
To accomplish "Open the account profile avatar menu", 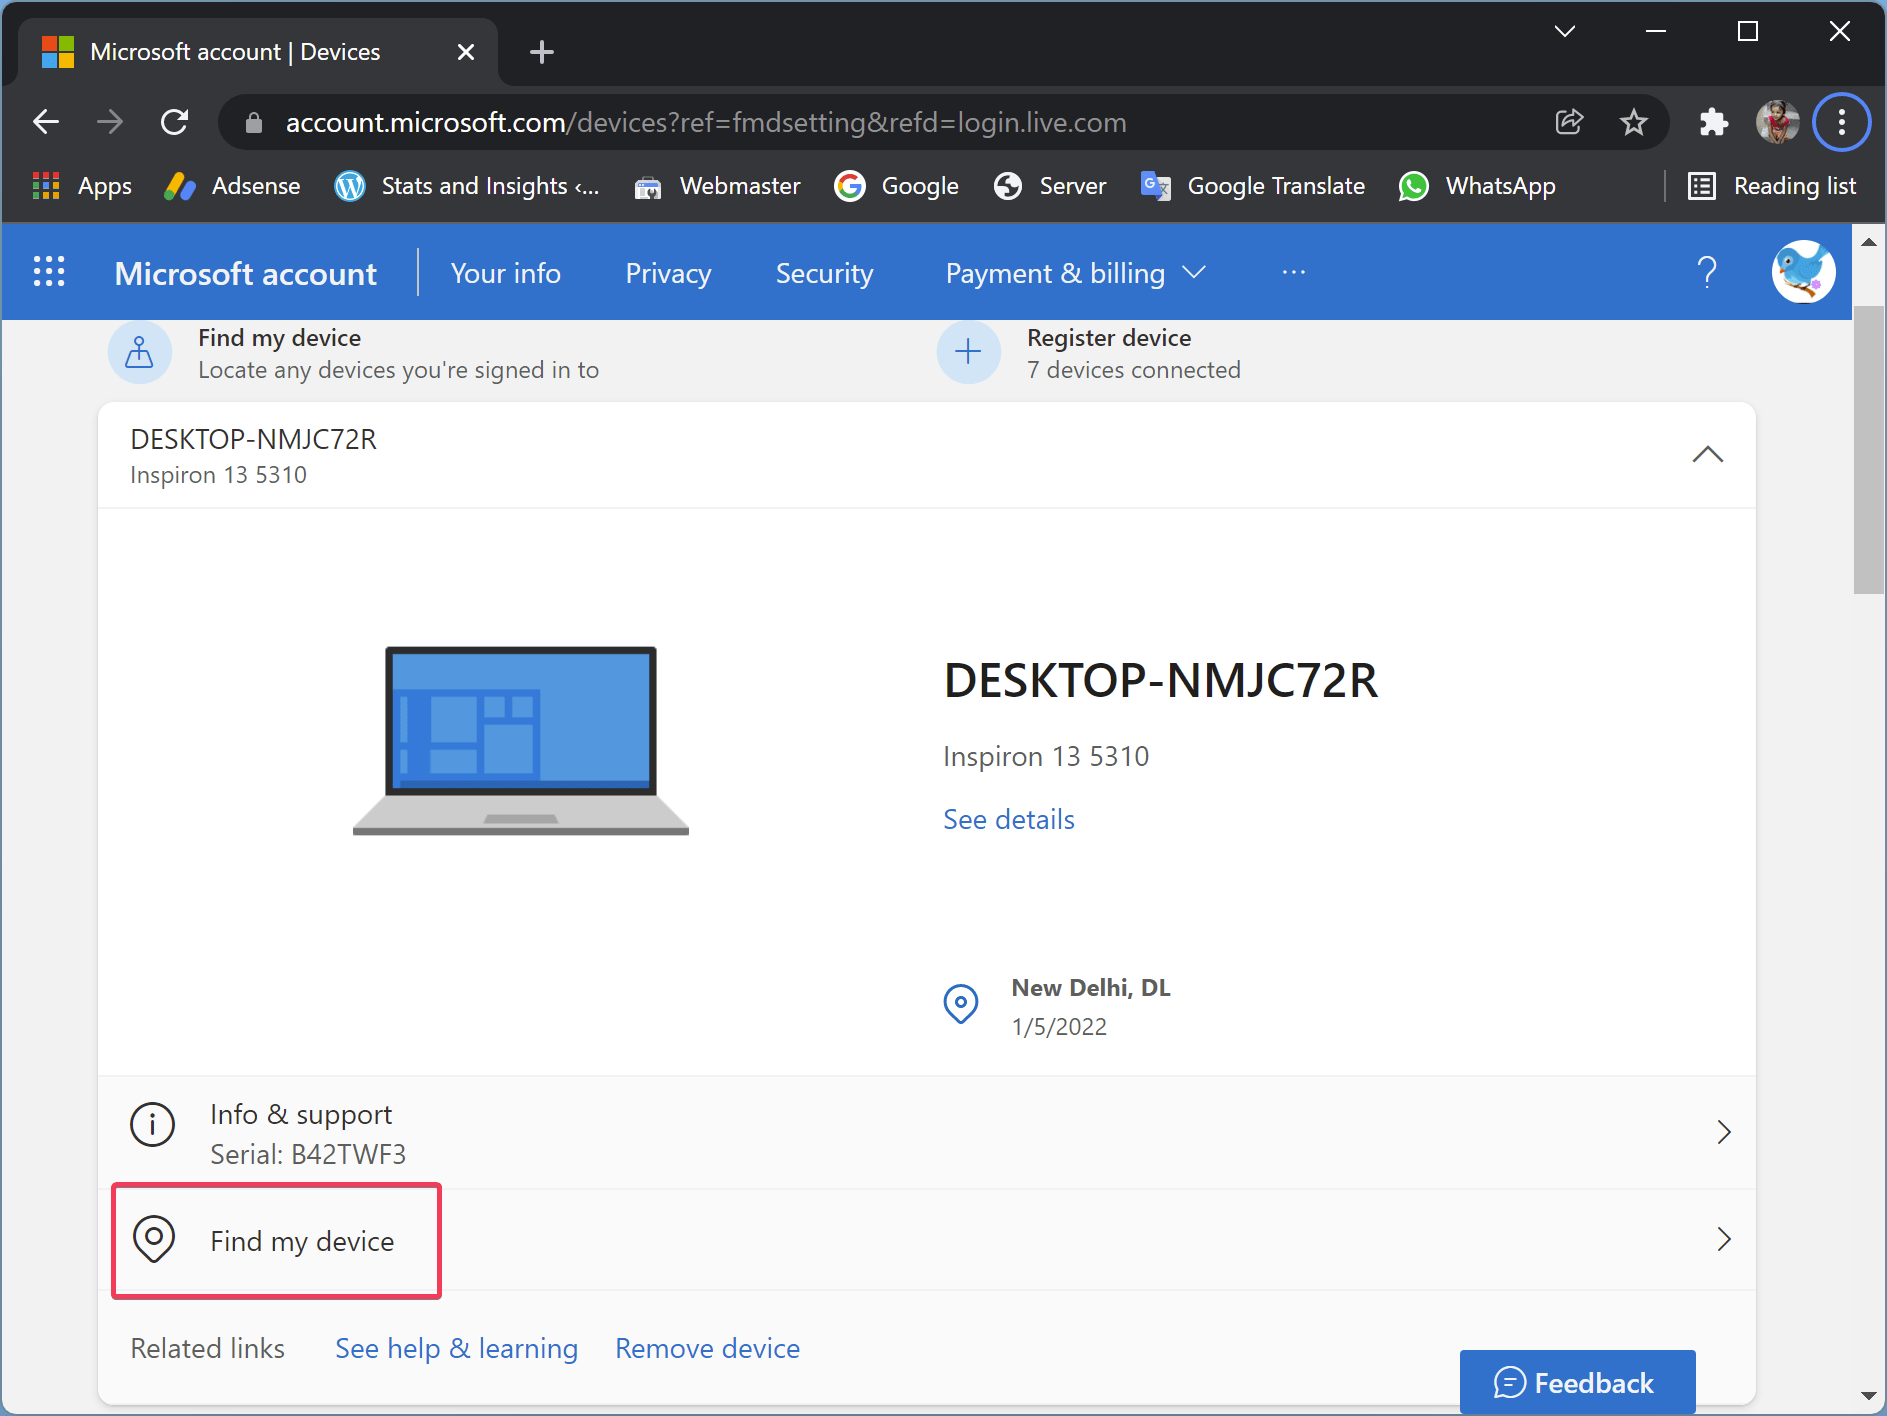I will [x=1804, y=271].
